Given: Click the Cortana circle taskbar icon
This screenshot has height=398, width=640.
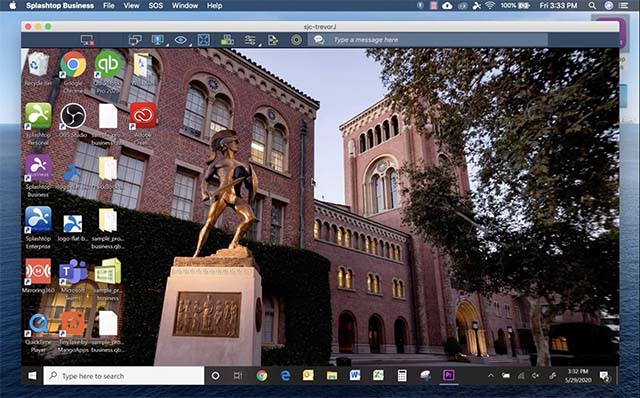Looking at the screenshot, I should click(x=215, y=376).
